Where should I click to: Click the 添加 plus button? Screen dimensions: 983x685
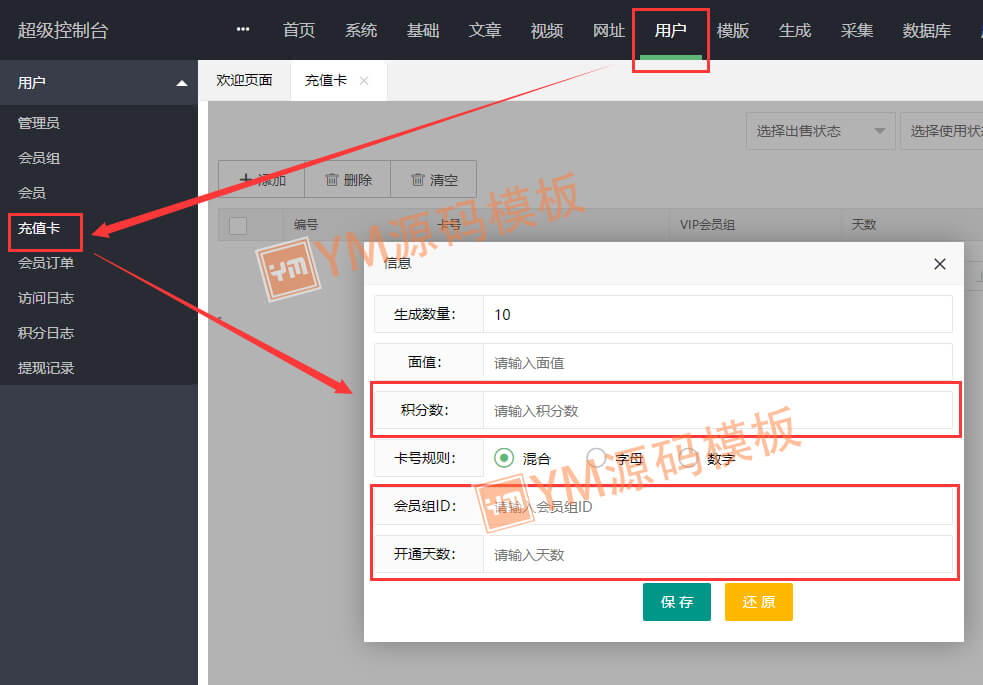[262, 180]
